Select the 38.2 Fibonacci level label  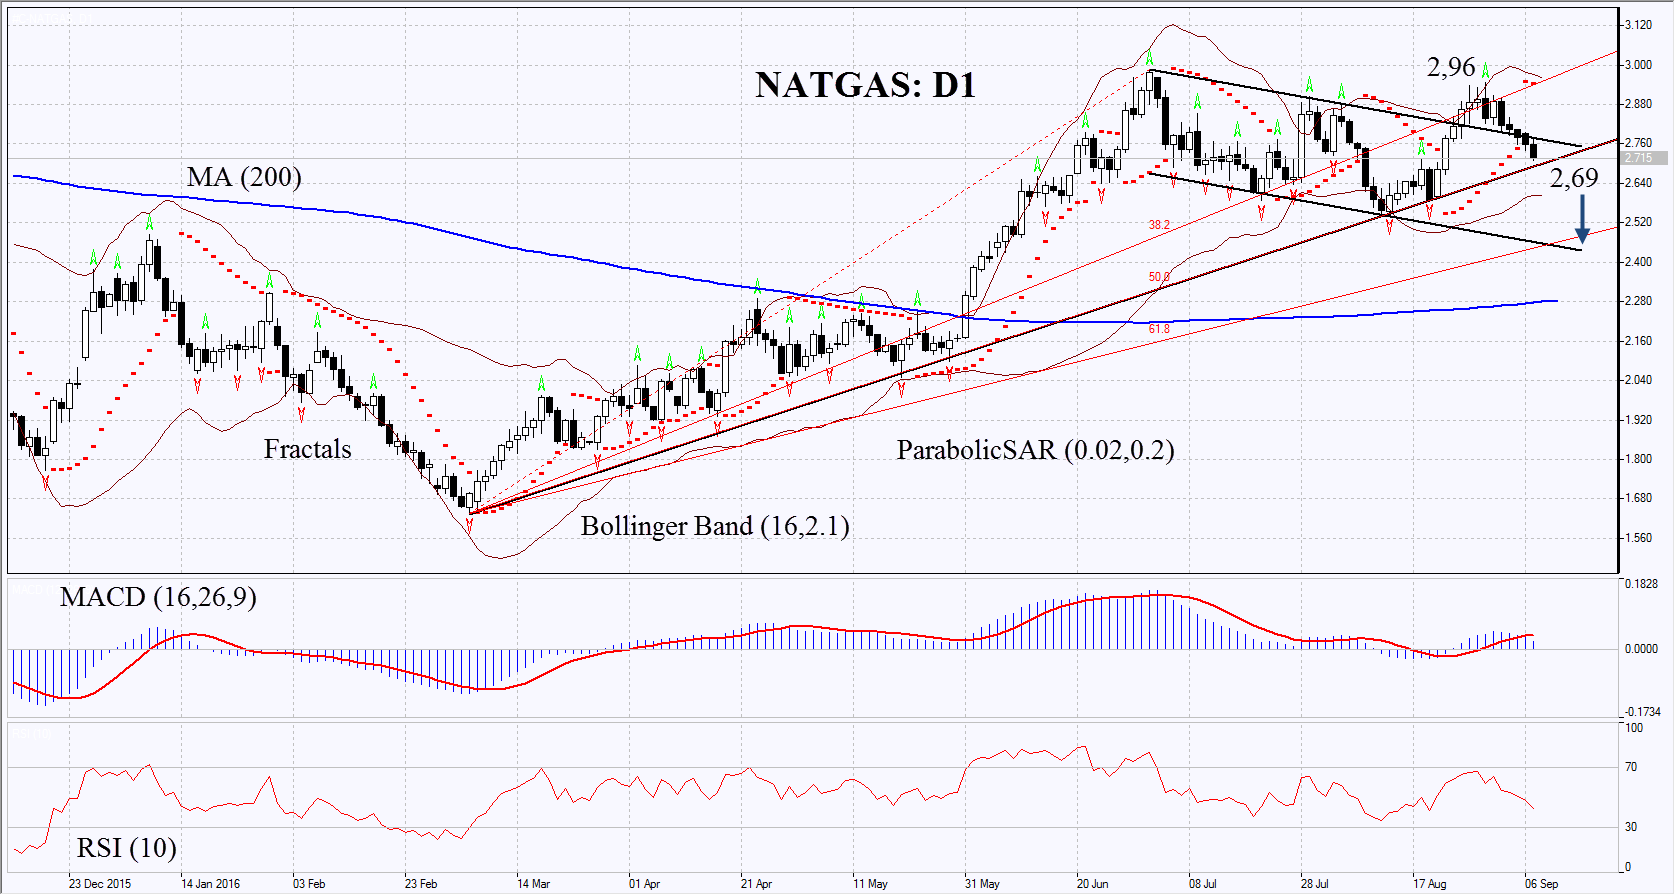pos(1159,225)
